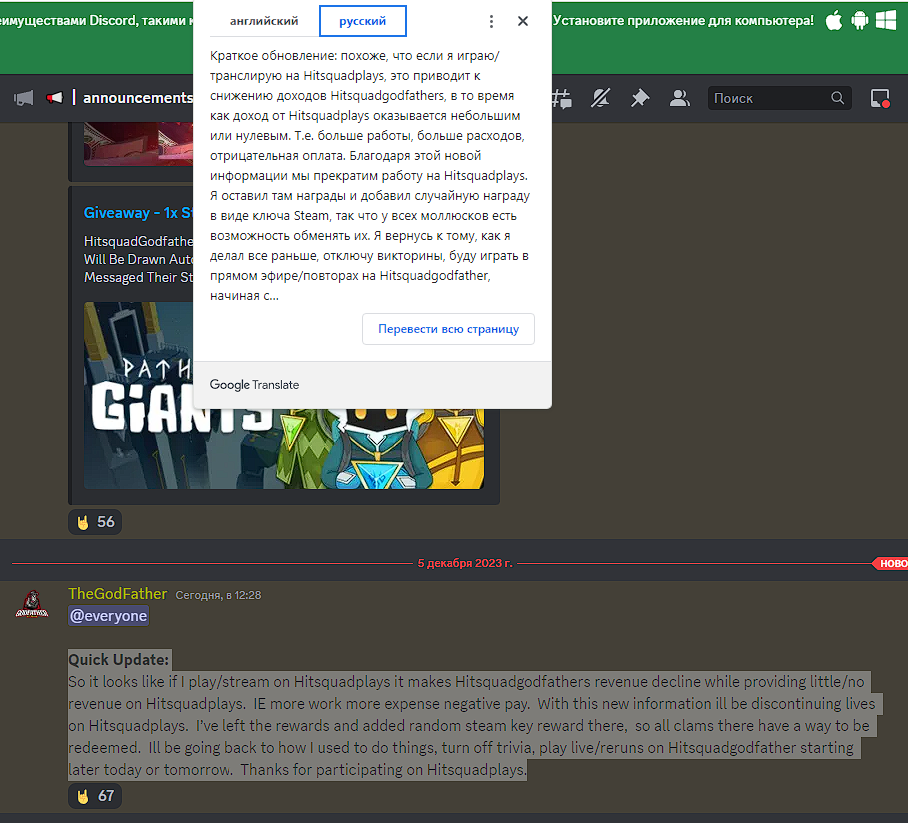Click the Google Translate logo text

click(x=254, y=385)
